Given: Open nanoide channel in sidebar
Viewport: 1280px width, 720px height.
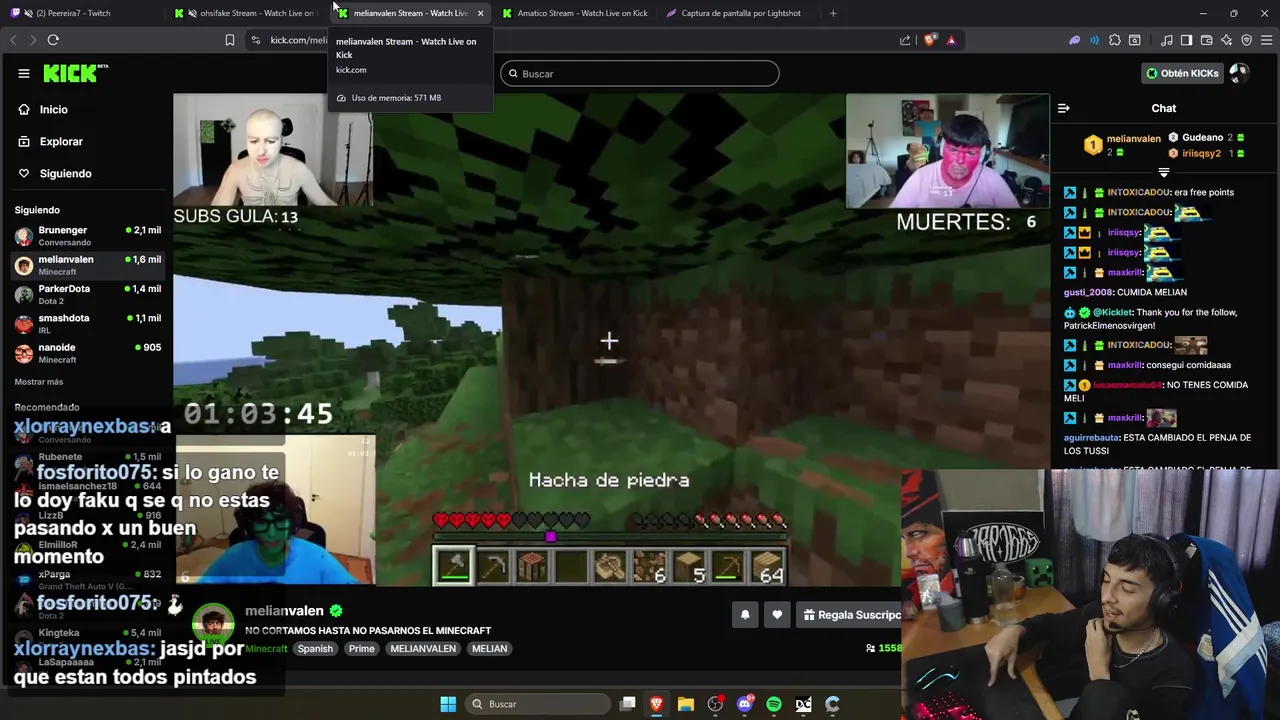Looking at the screenshot, I should point(87,353).
